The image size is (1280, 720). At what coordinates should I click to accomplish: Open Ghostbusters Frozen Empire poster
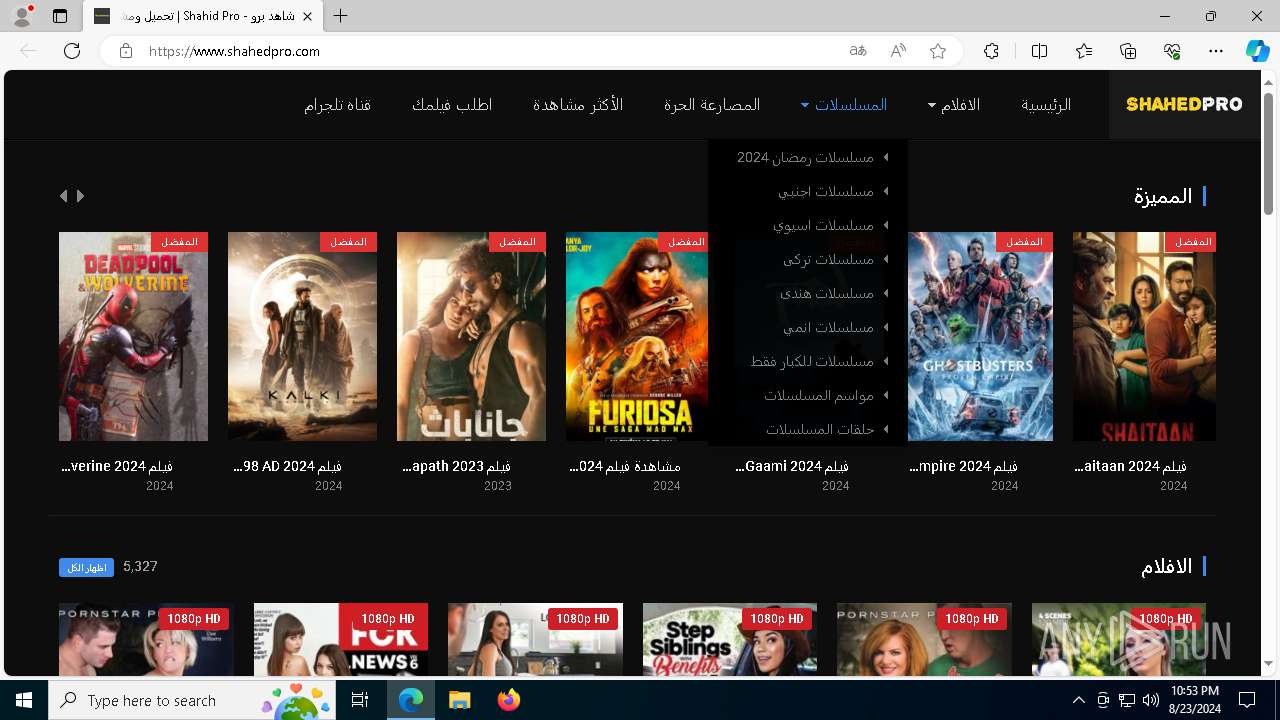980,337
